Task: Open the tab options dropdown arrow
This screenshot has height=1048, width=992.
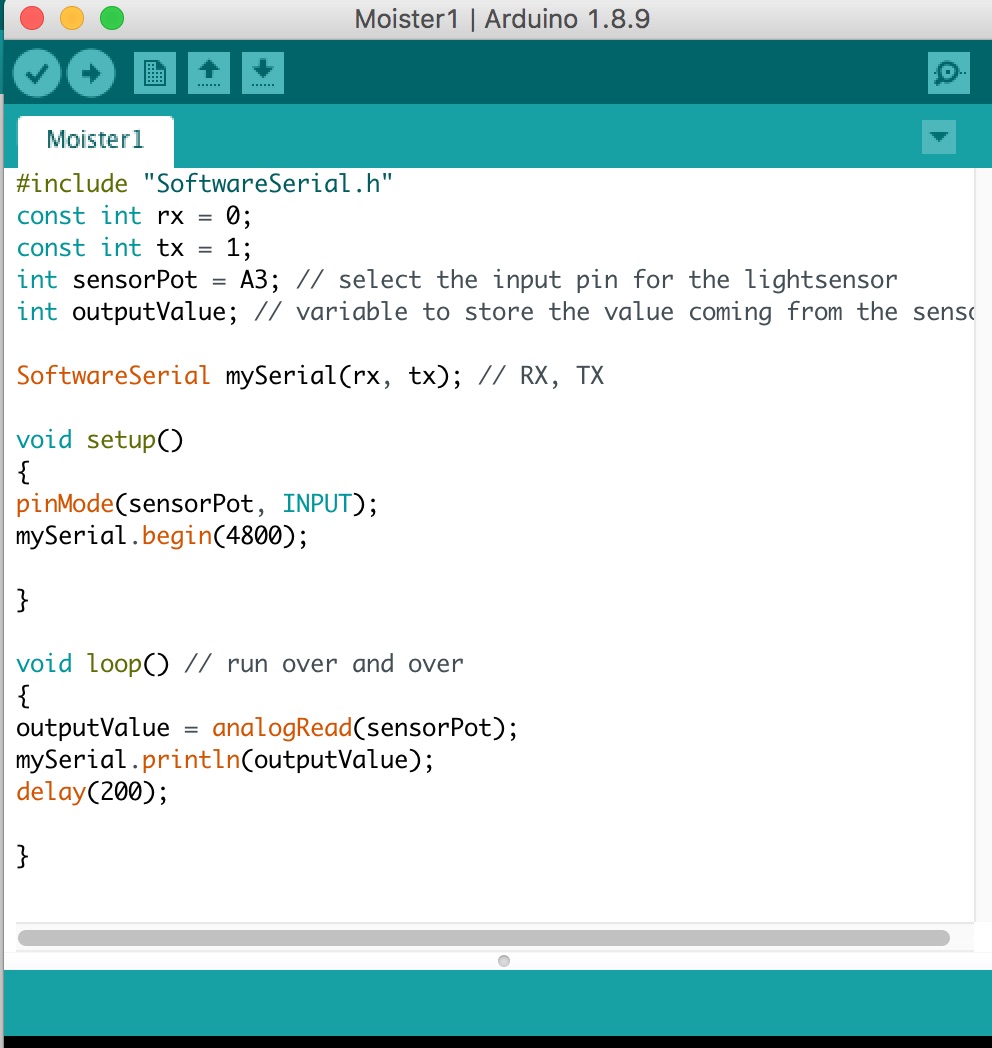Action: point(939,137)
